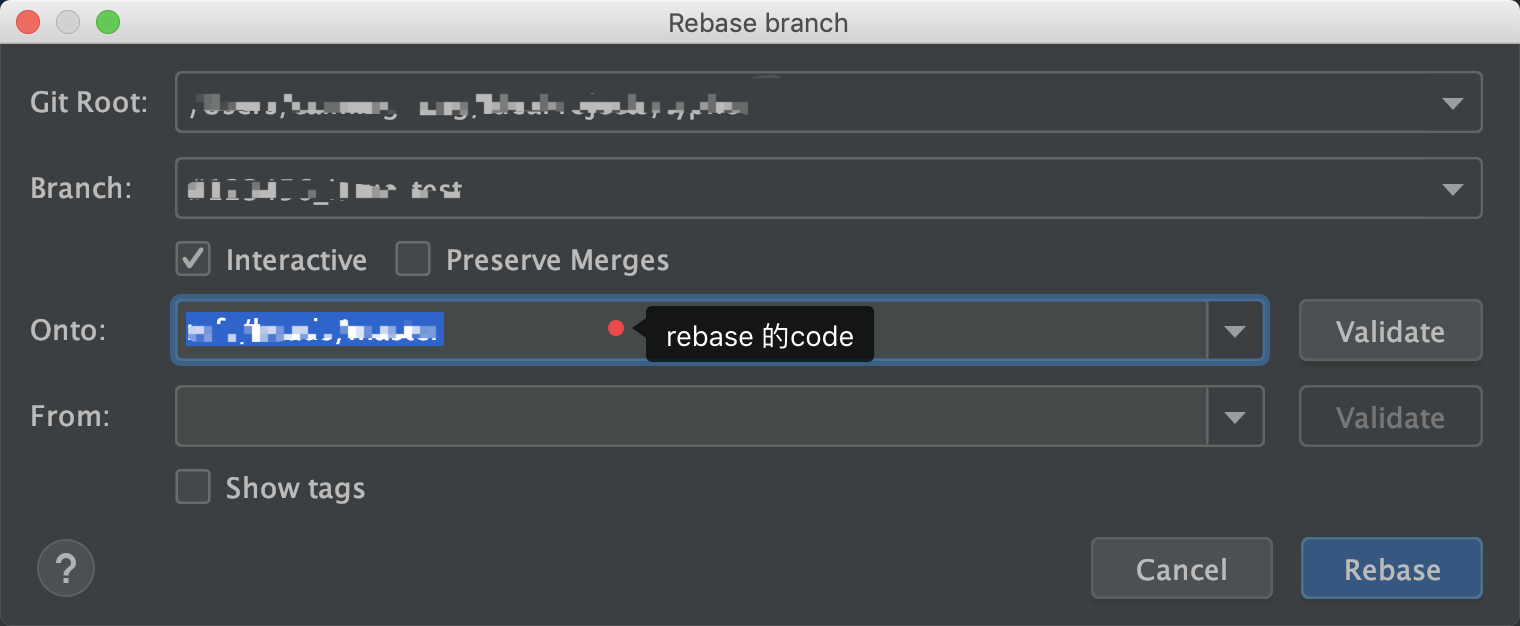Enable Preserve Merges
The image size is (1520, 626).
click(413, 258)
